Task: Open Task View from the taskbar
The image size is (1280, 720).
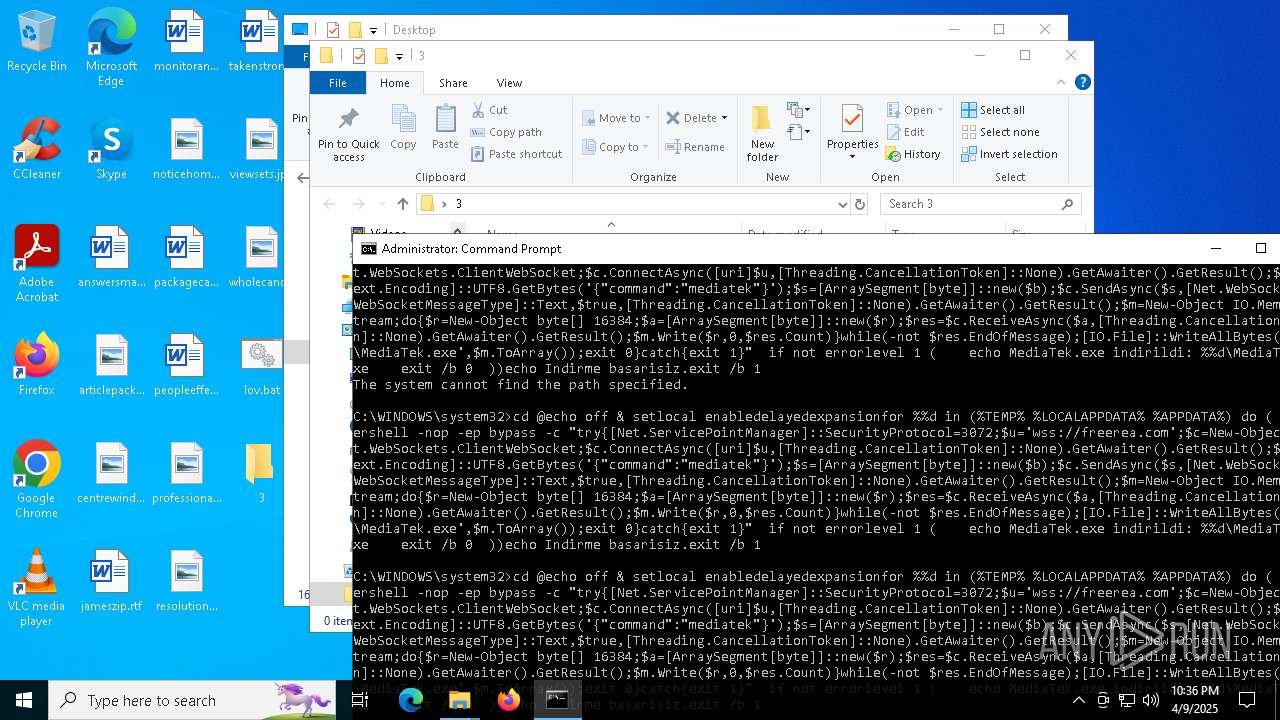Action: [x=361, y=700]
